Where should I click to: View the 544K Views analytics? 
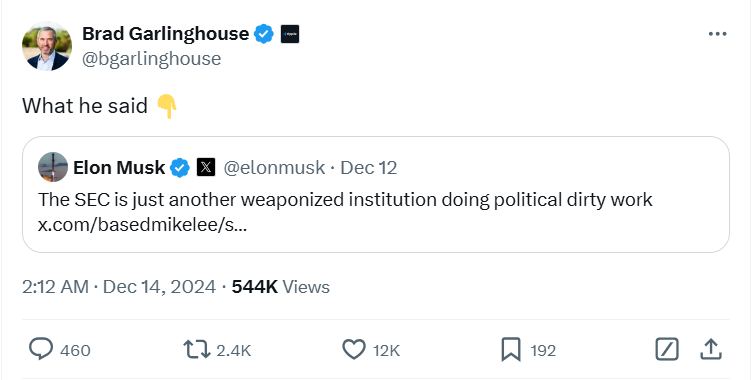[281, 287]
